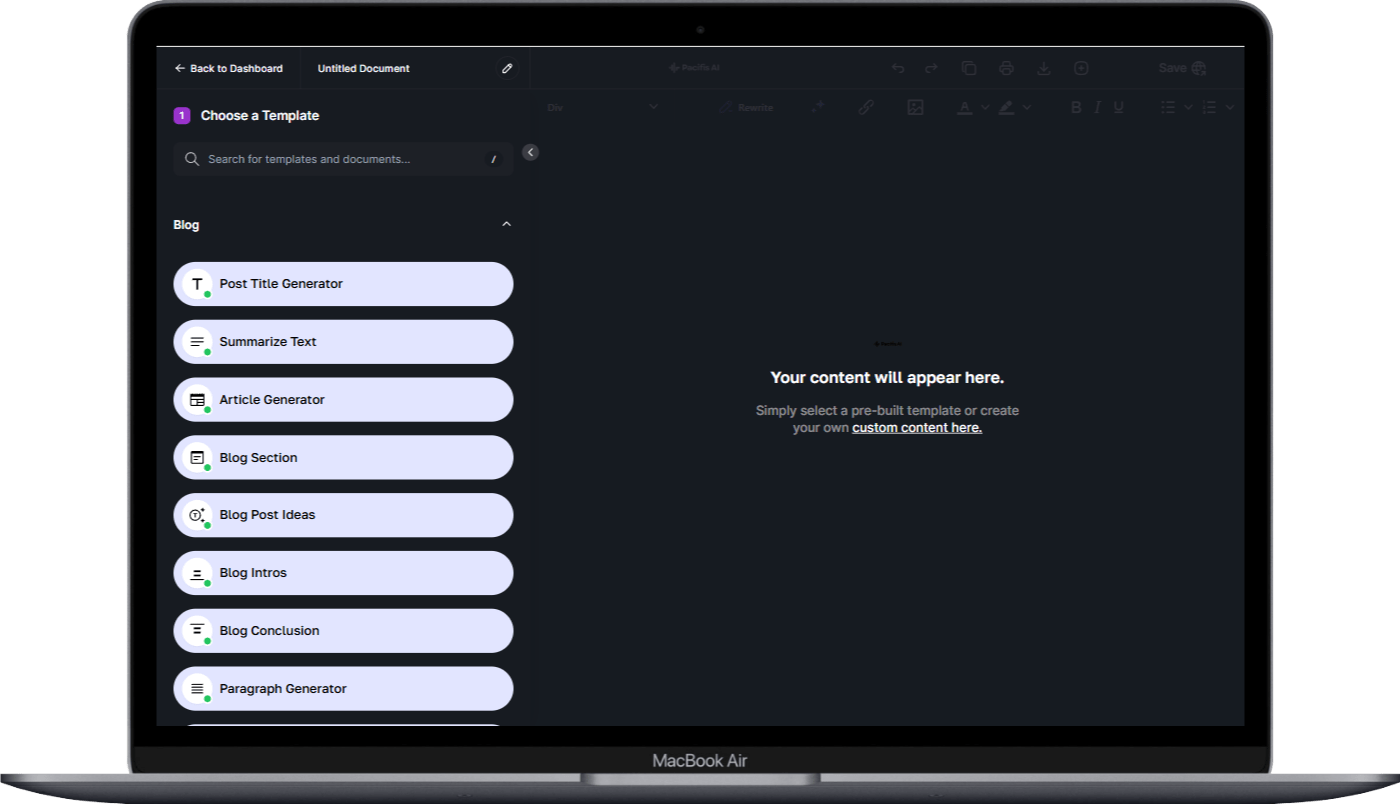Screen dimensions: 1400x804
Task: Insert an image in the editor
Action: click(x=915, y=107)
